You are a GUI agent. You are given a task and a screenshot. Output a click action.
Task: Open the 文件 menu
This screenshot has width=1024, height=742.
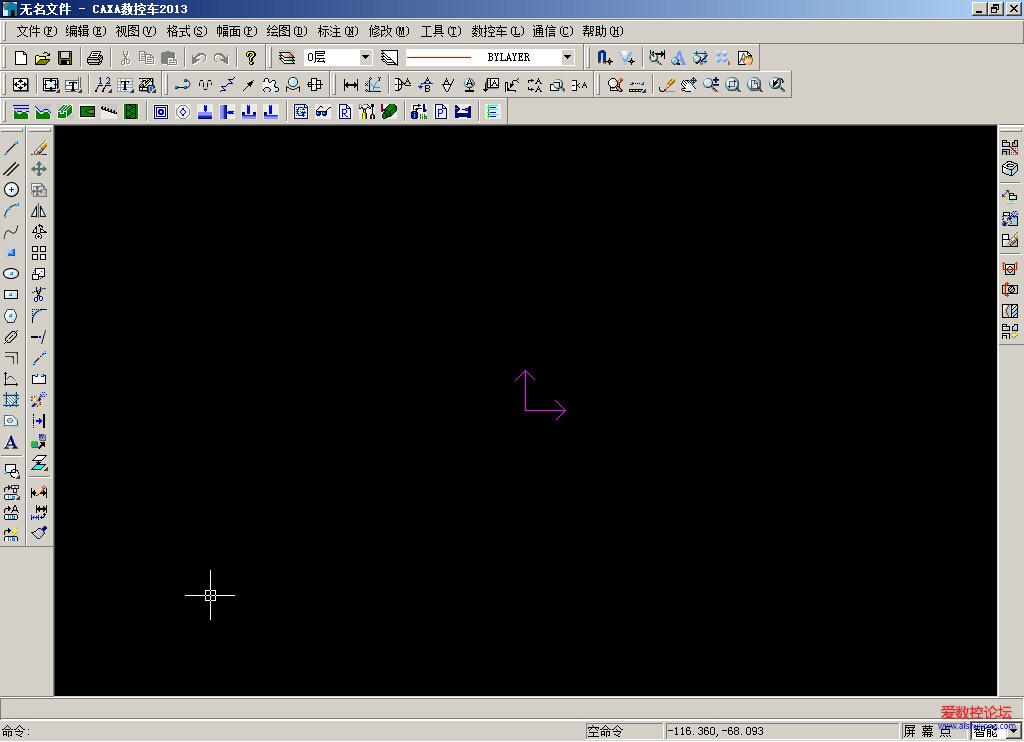(x=34, y=31)
